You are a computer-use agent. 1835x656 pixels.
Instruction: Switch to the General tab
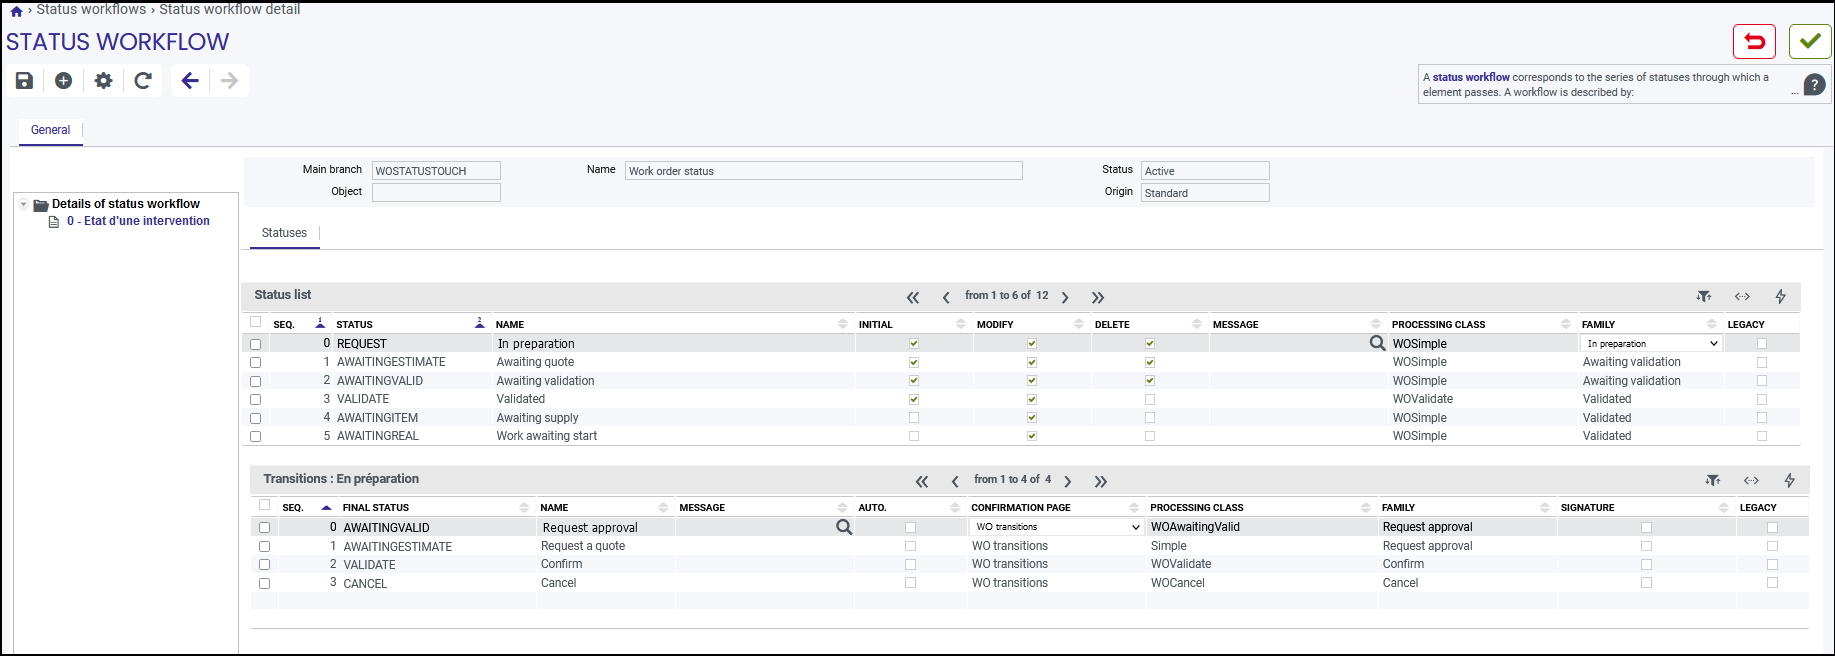coord(50,130)
